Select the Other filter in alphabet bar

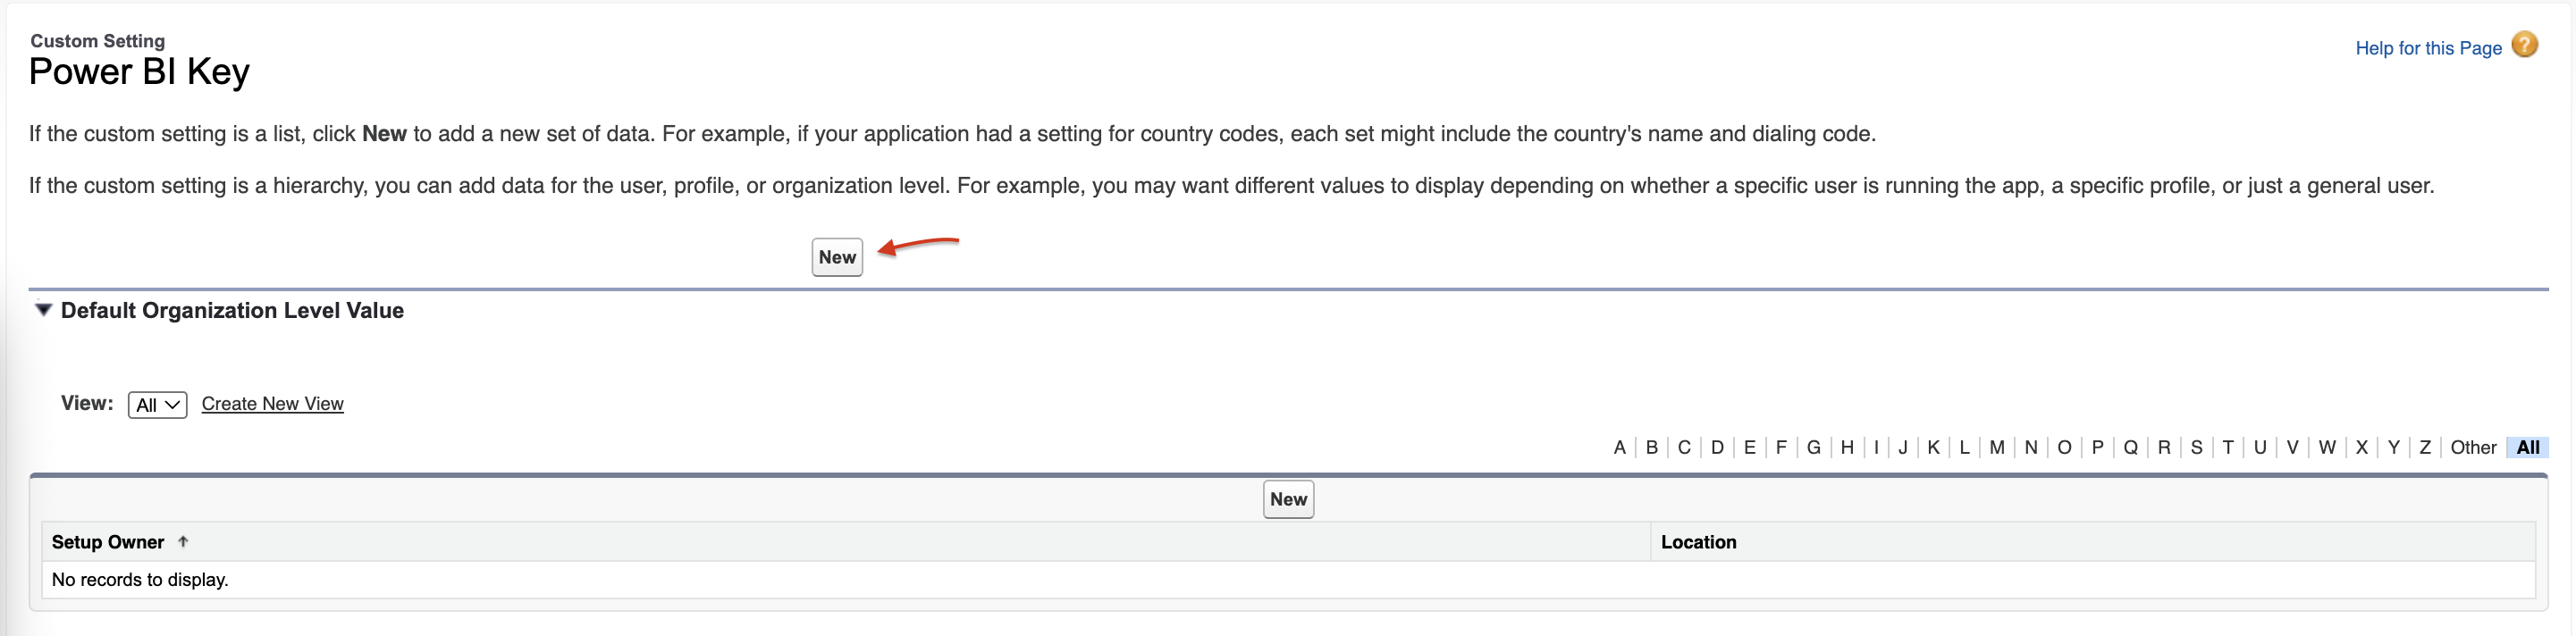2472,447
